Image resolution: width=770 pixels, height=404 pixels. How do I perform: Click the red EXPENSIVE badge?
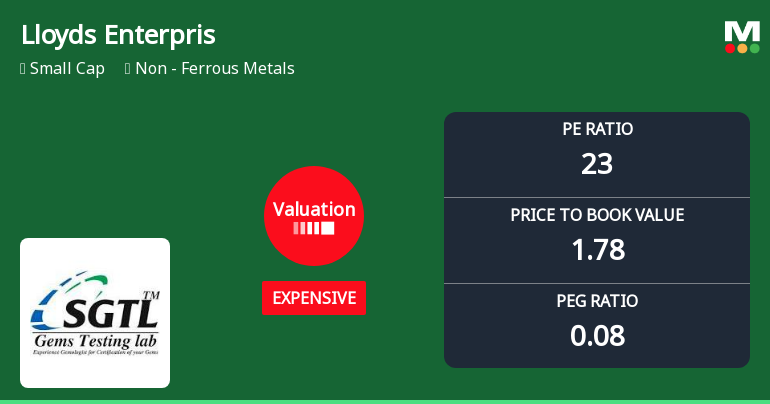[314, 298]
